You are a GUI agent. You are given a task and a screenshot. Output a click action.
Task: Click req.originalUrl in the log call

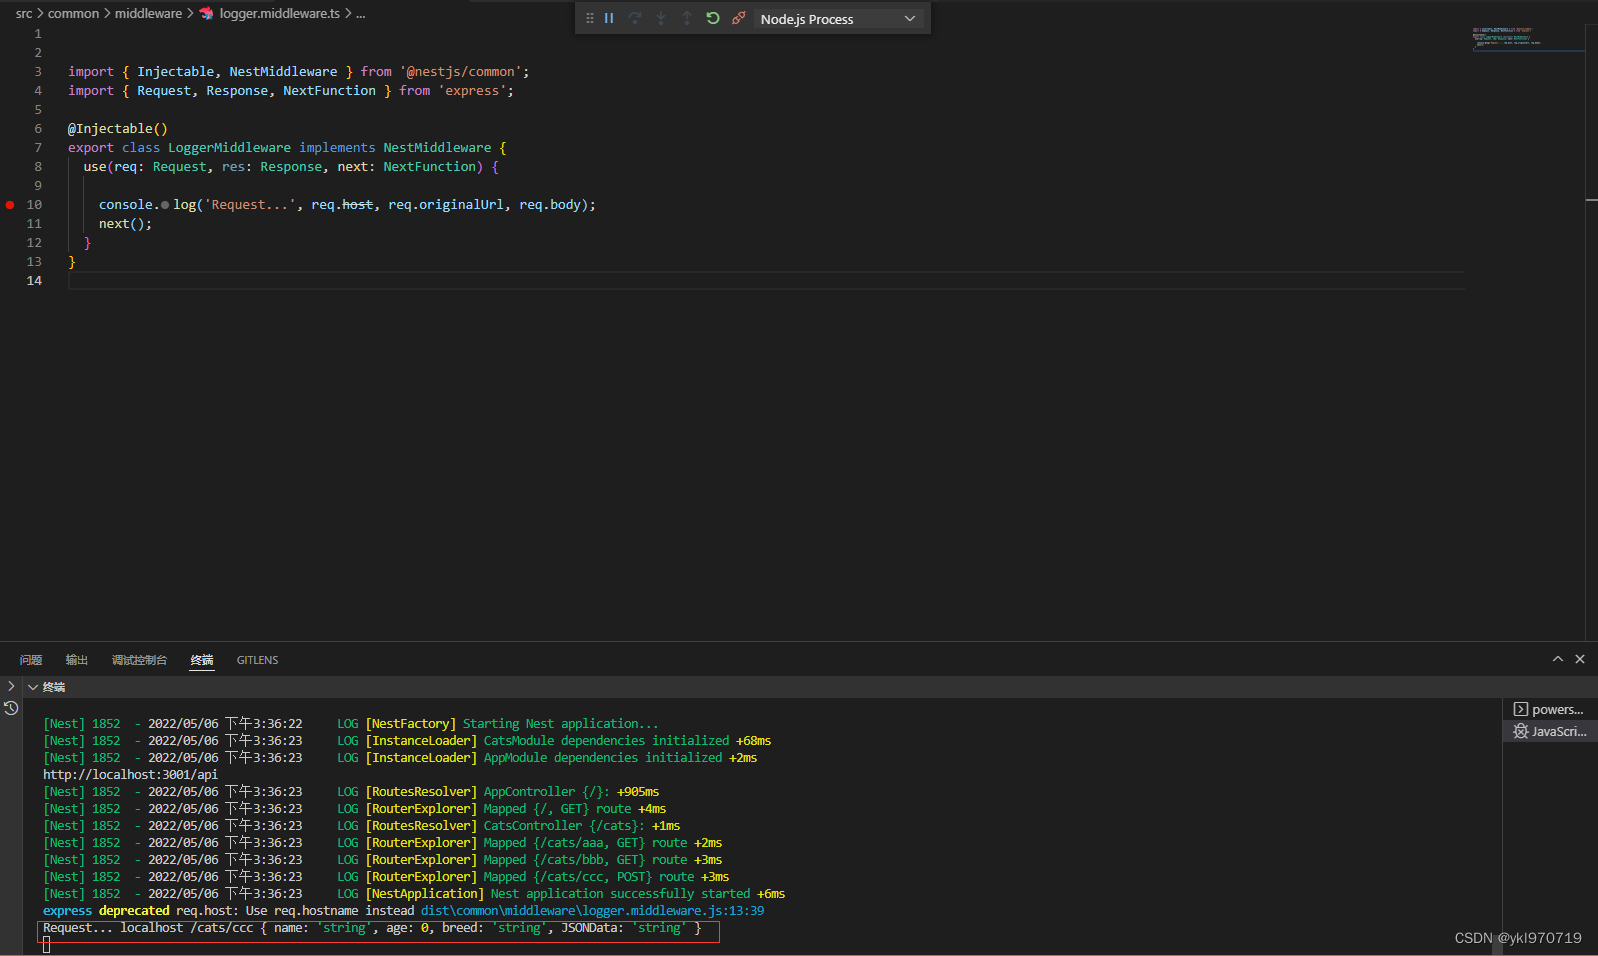click(446, 205)
